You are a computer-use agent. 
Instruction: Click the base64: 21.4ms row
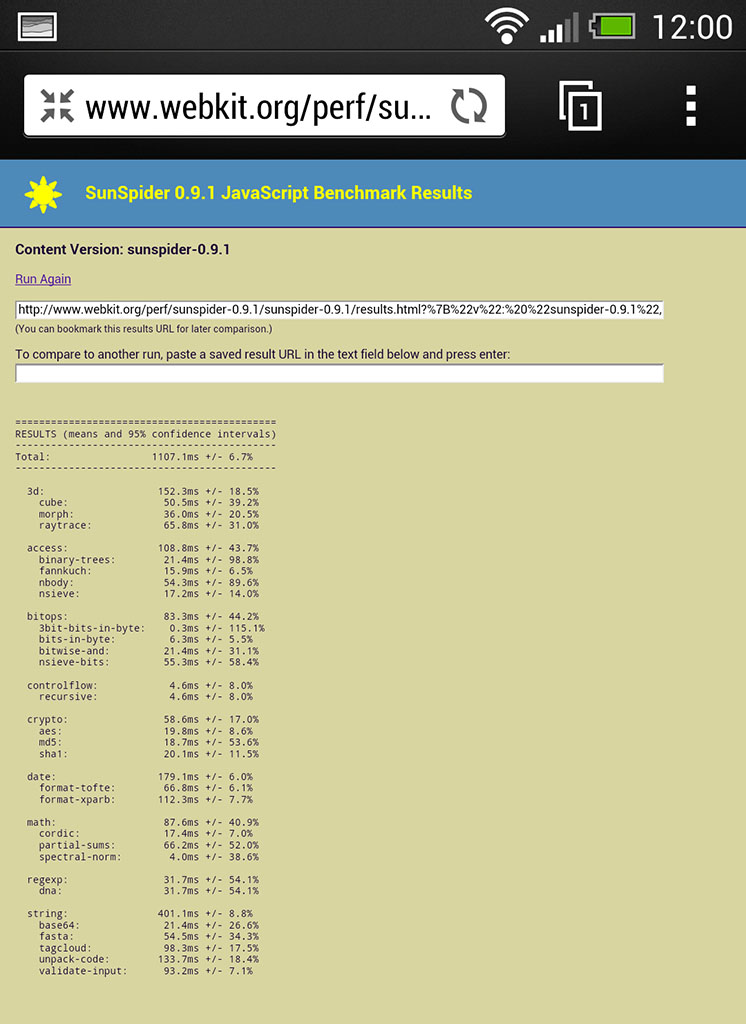pos(148,925)
